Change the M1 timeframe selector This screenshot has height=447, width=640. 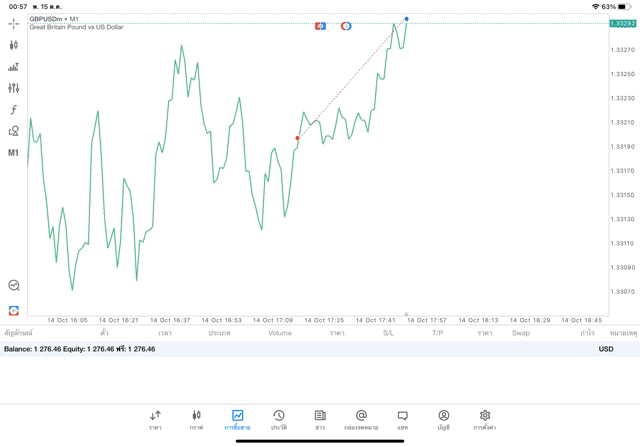pyautogui.click(x=13, y=153)
